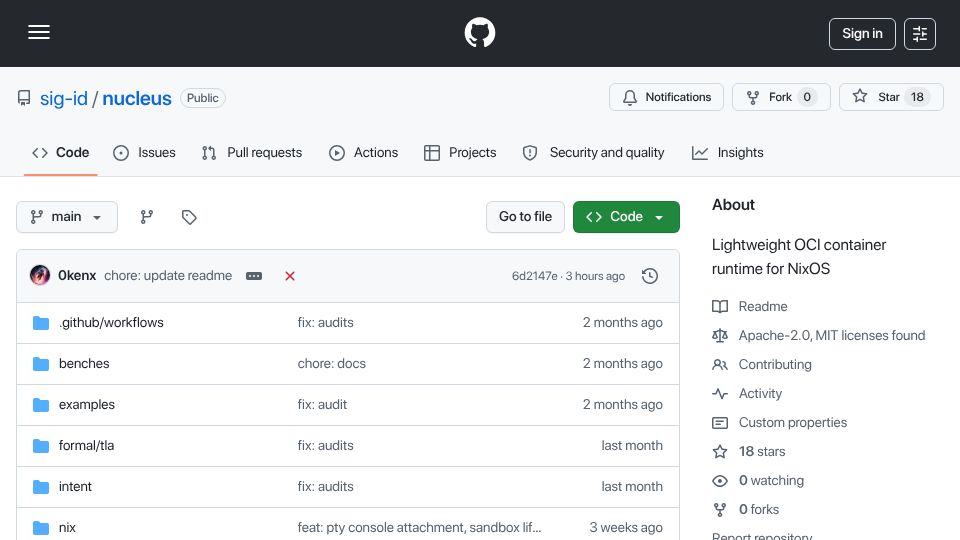This screenshot has width=960, height=540.
Task: Click the Sign in button
Action: pyautogui.click(x=862, y=34)
